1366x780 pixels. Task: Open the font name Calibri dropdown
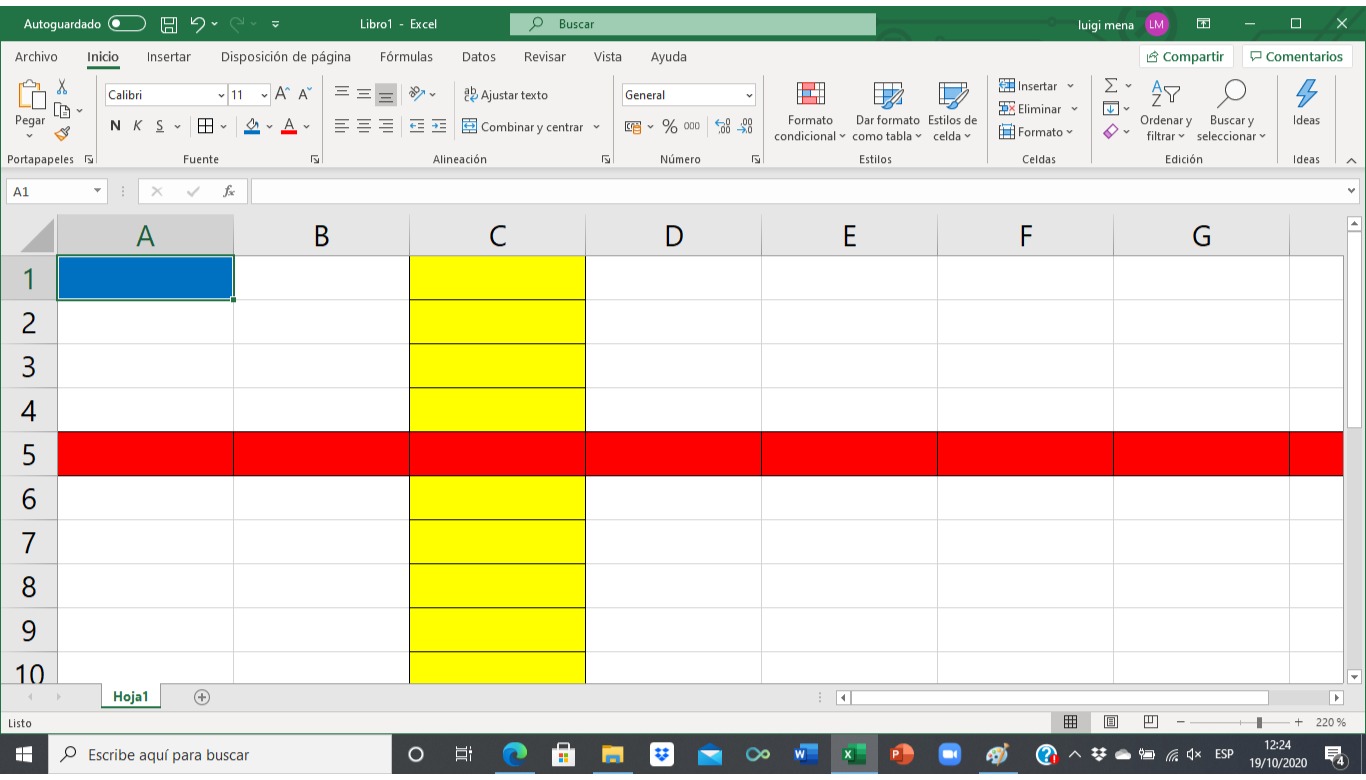[221, 94]
